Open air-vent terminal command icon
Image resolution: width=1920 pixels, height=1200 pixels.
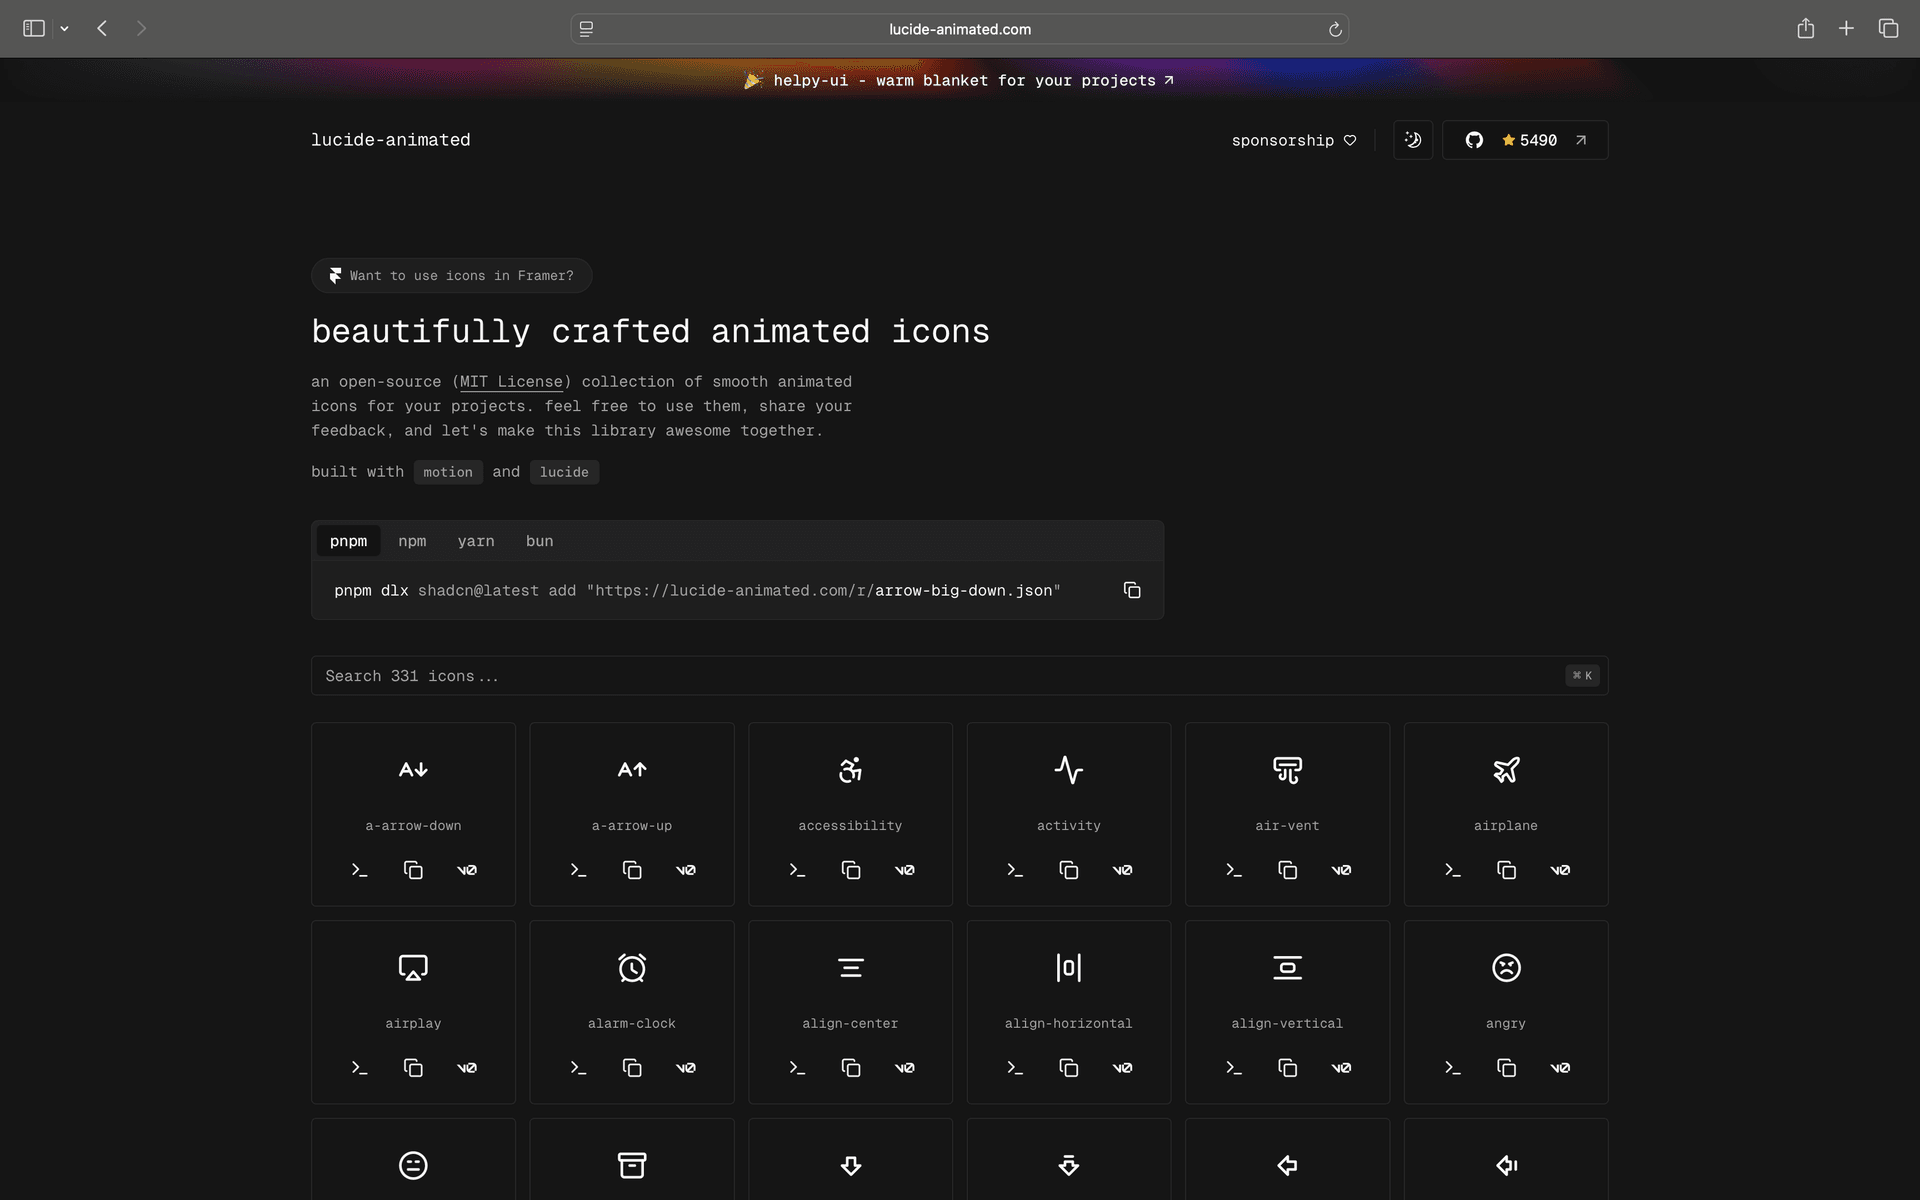(x=1234, y=870)
